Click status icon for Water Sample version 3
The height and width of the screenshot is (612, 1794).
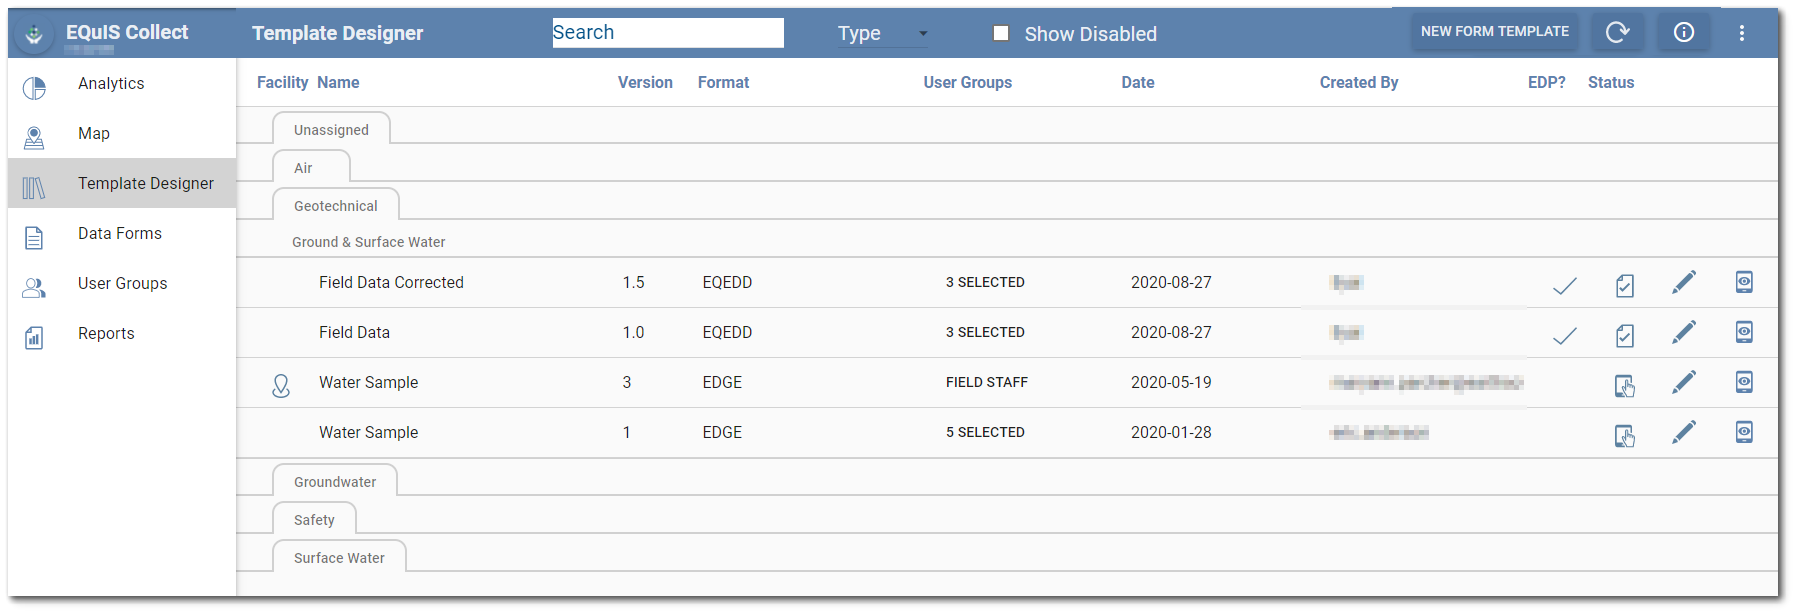(x=1625, y=385)
